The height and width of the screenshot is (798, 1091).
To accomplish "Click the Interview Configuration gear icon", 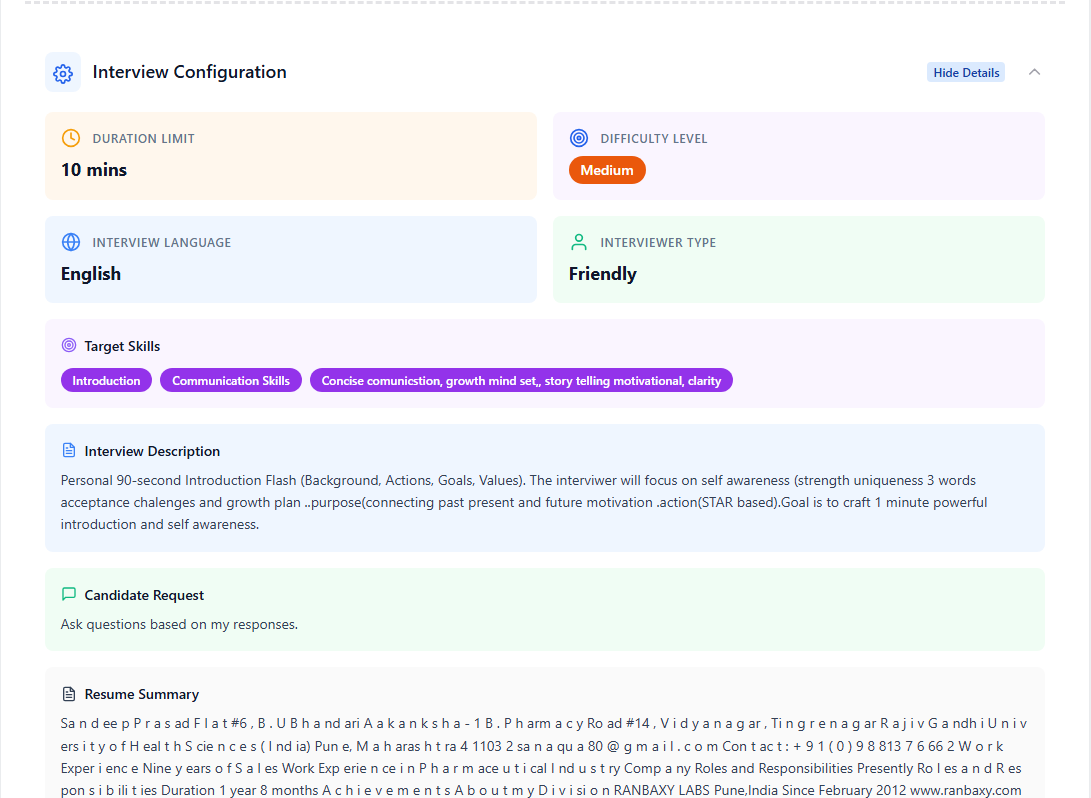I will pos(63,73).
